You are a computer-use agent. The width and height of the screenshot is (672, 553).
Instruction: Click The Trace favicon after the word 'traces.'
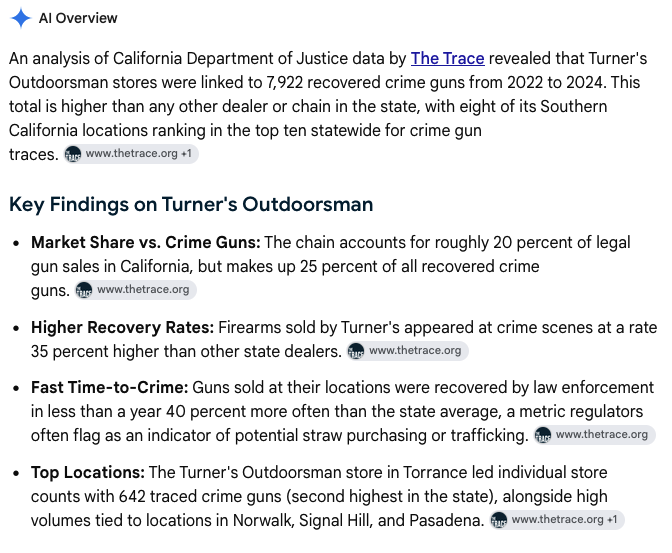73,154
